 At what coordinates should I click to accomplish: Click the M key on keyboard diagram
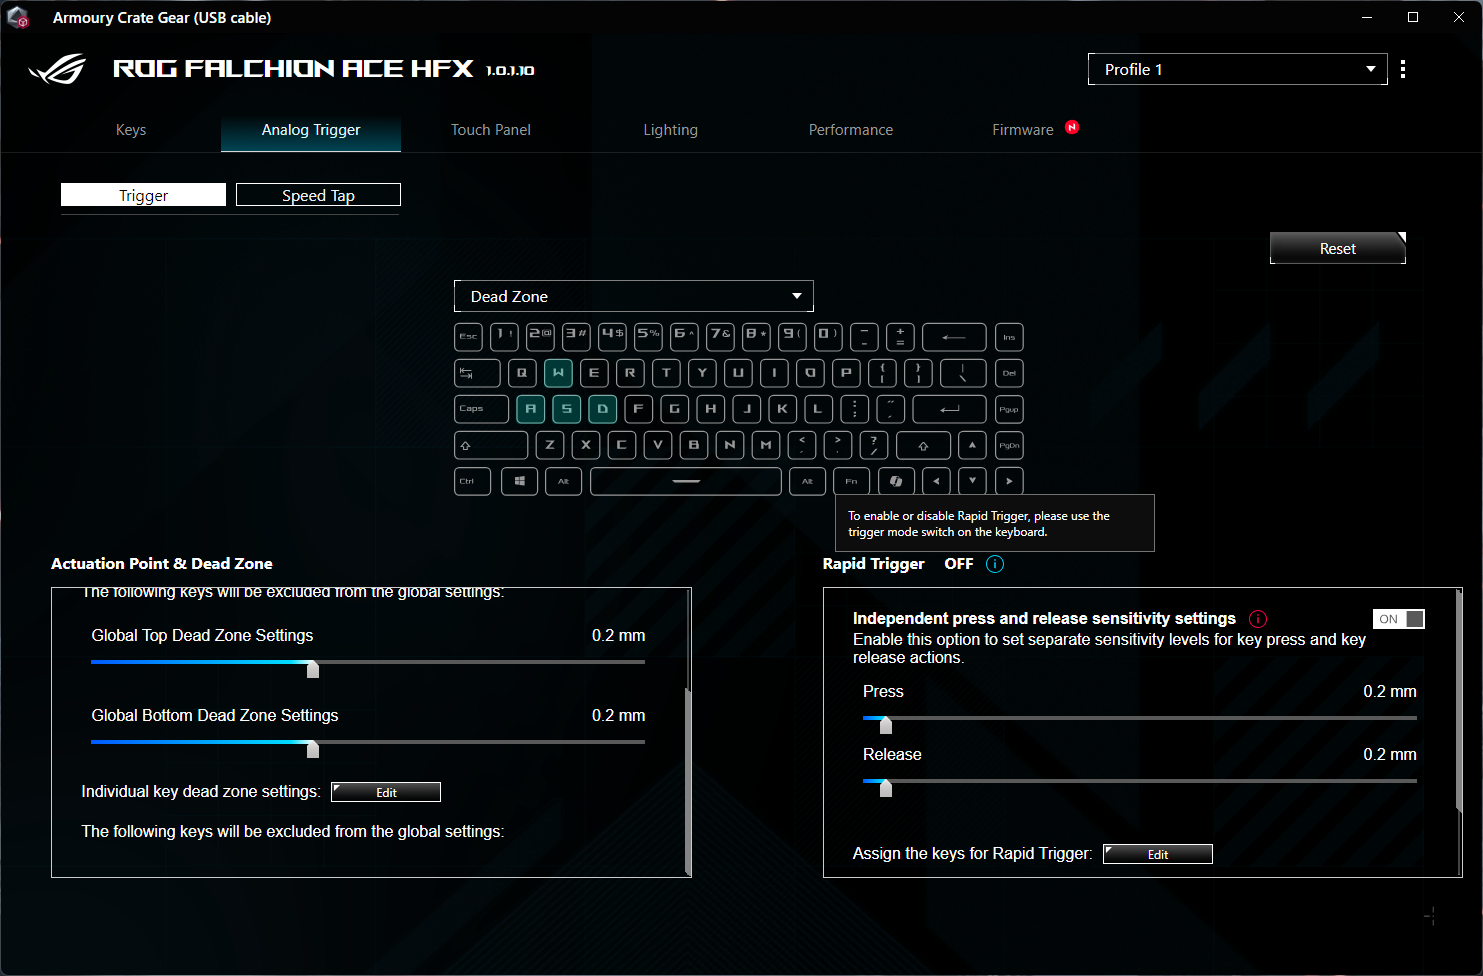766,445
